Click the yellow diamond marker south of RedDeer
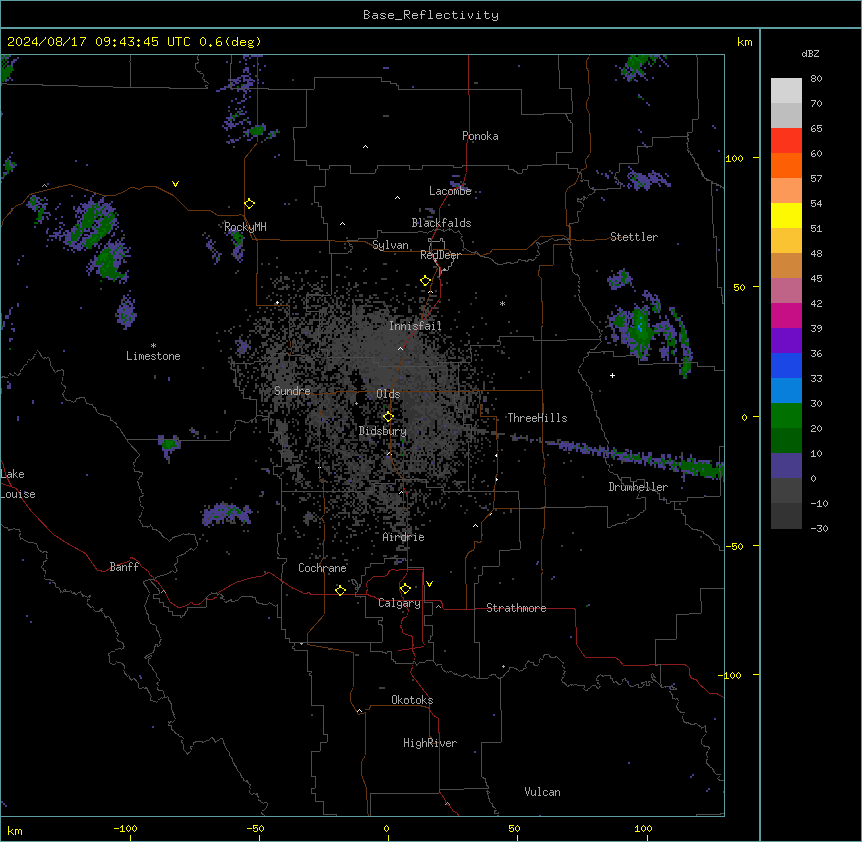Screen dimensions: 862x842 pos(426,281)
